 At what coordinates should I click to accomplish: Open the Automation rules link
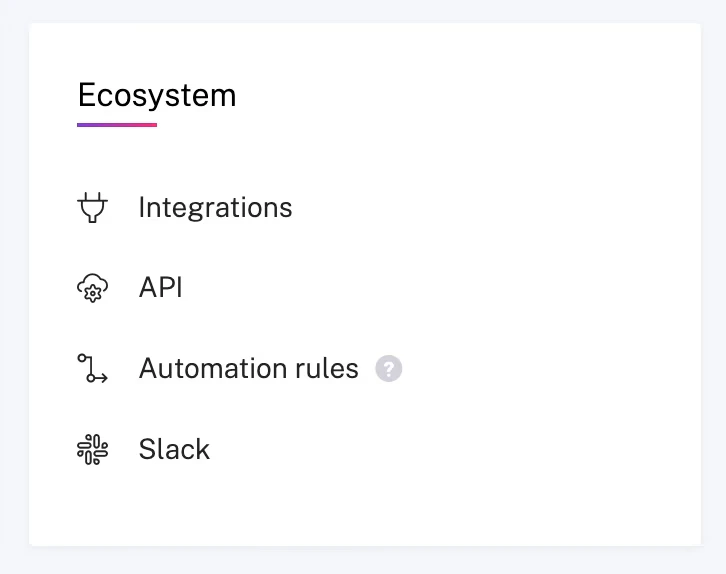[x=248, y=369]
